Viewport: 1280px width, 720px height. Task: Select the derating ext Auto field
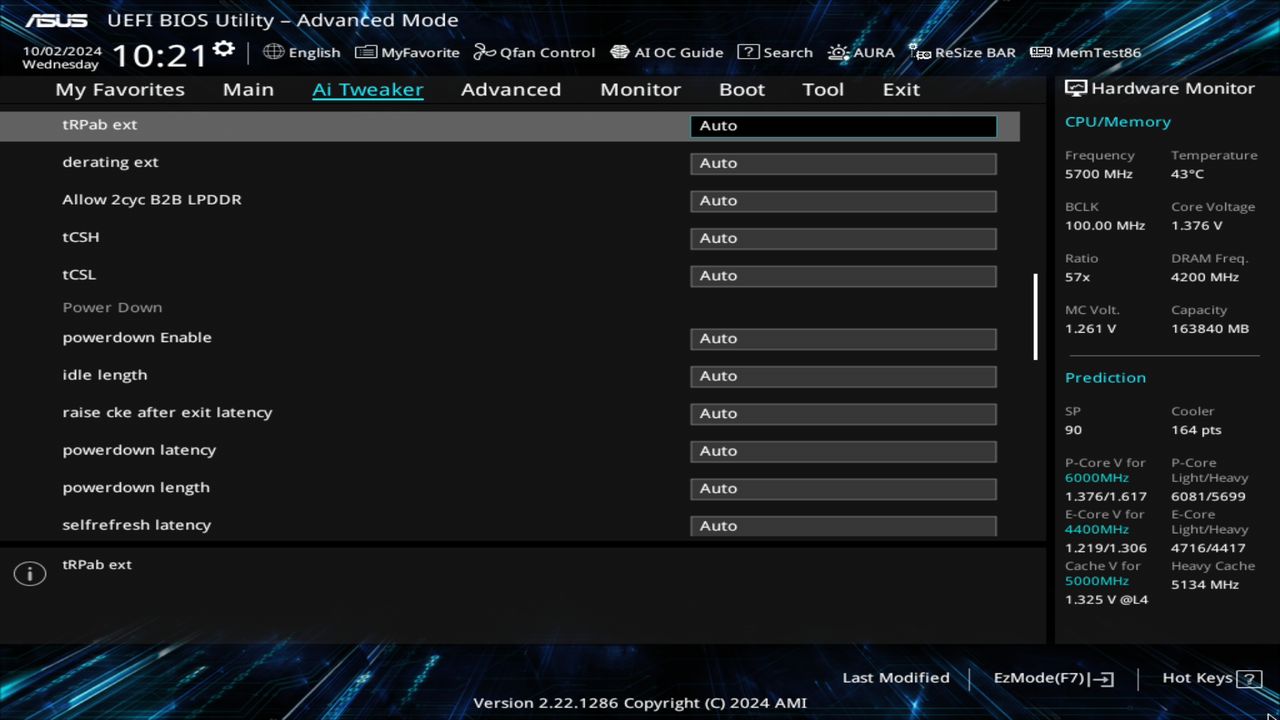pos(843,163)
